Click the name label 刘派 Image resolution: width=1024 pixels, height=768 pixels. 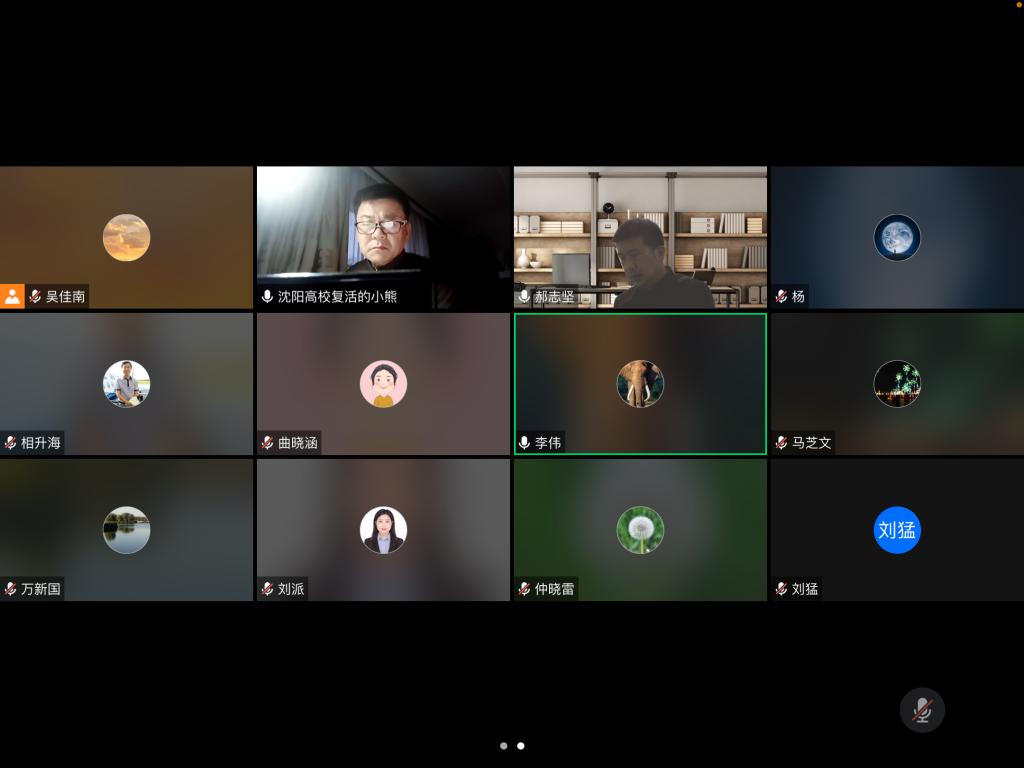tap(291, 589)
